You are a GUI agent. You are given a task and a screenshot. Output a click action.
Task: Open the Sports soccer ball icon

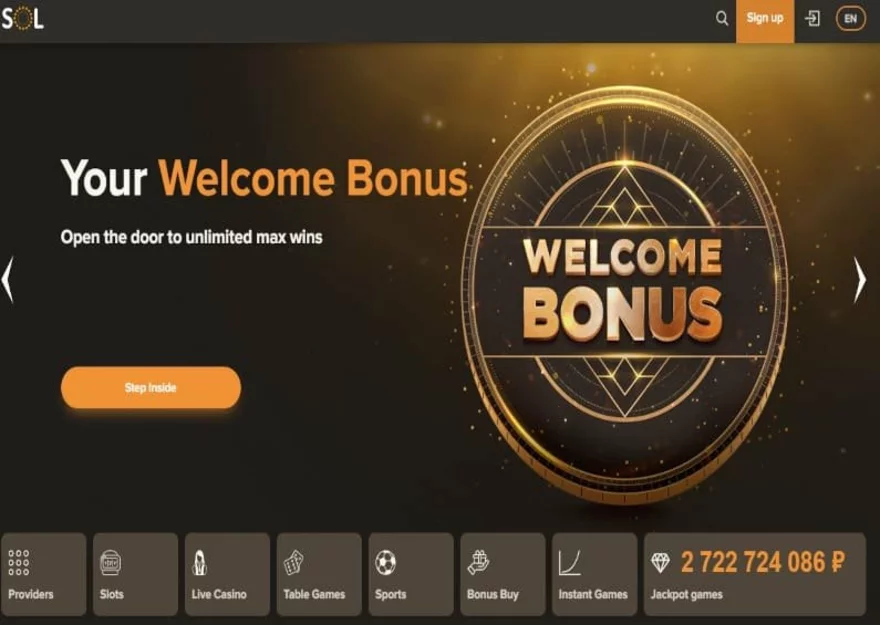pyautogui.click(x=386, y=563)
